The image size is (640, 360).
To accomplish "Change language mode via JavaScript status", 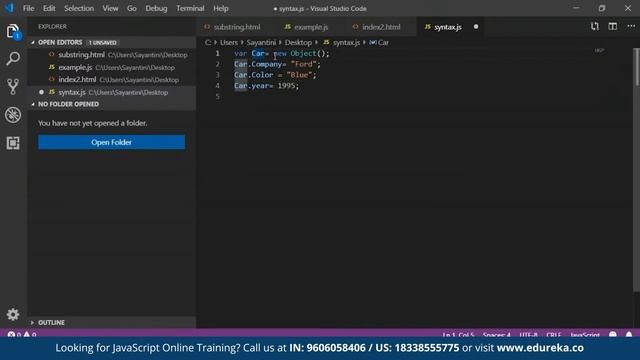I will pyautogui.click(x=585, y=335).
